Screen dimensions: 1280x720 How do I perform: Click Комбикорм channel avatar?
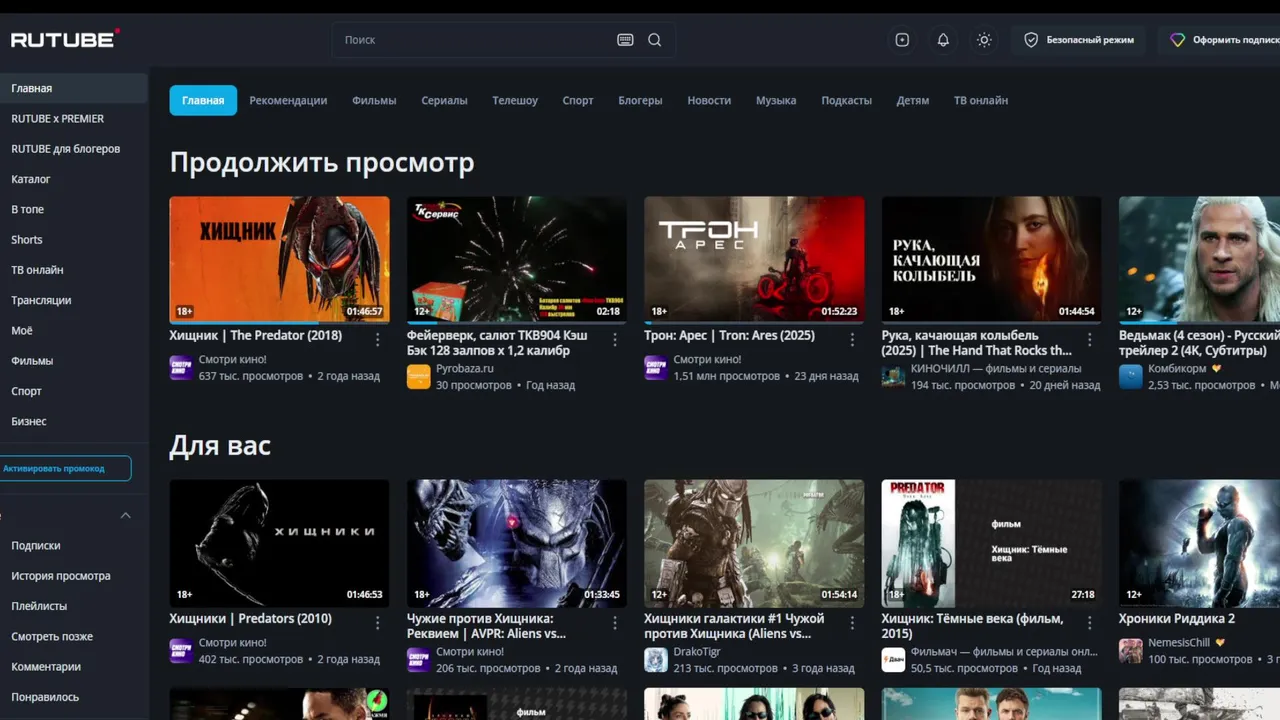point(1130,376)
